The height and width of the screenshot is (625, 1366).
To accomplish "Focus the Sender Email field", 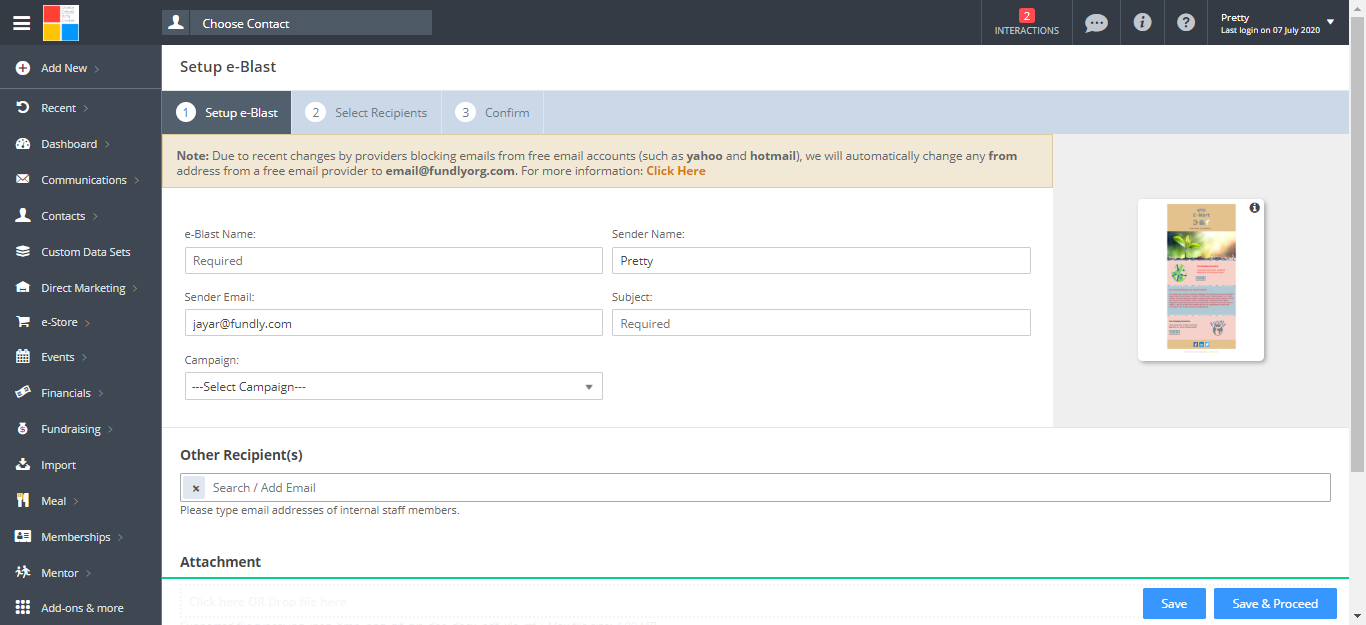I will tap(394, 323).
